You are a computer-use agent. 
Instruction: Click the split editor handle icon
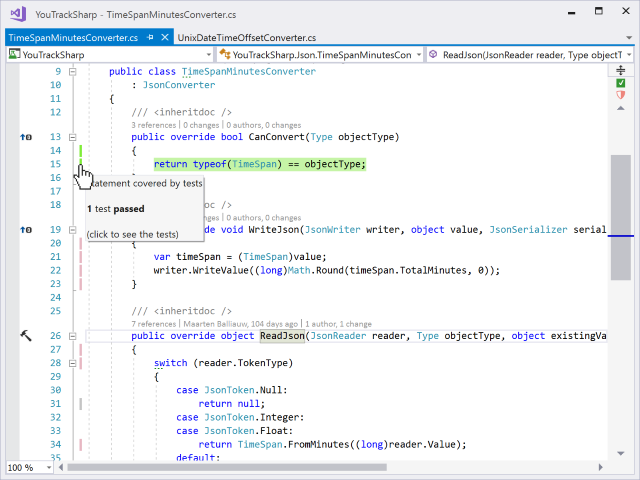pos(620,70)
